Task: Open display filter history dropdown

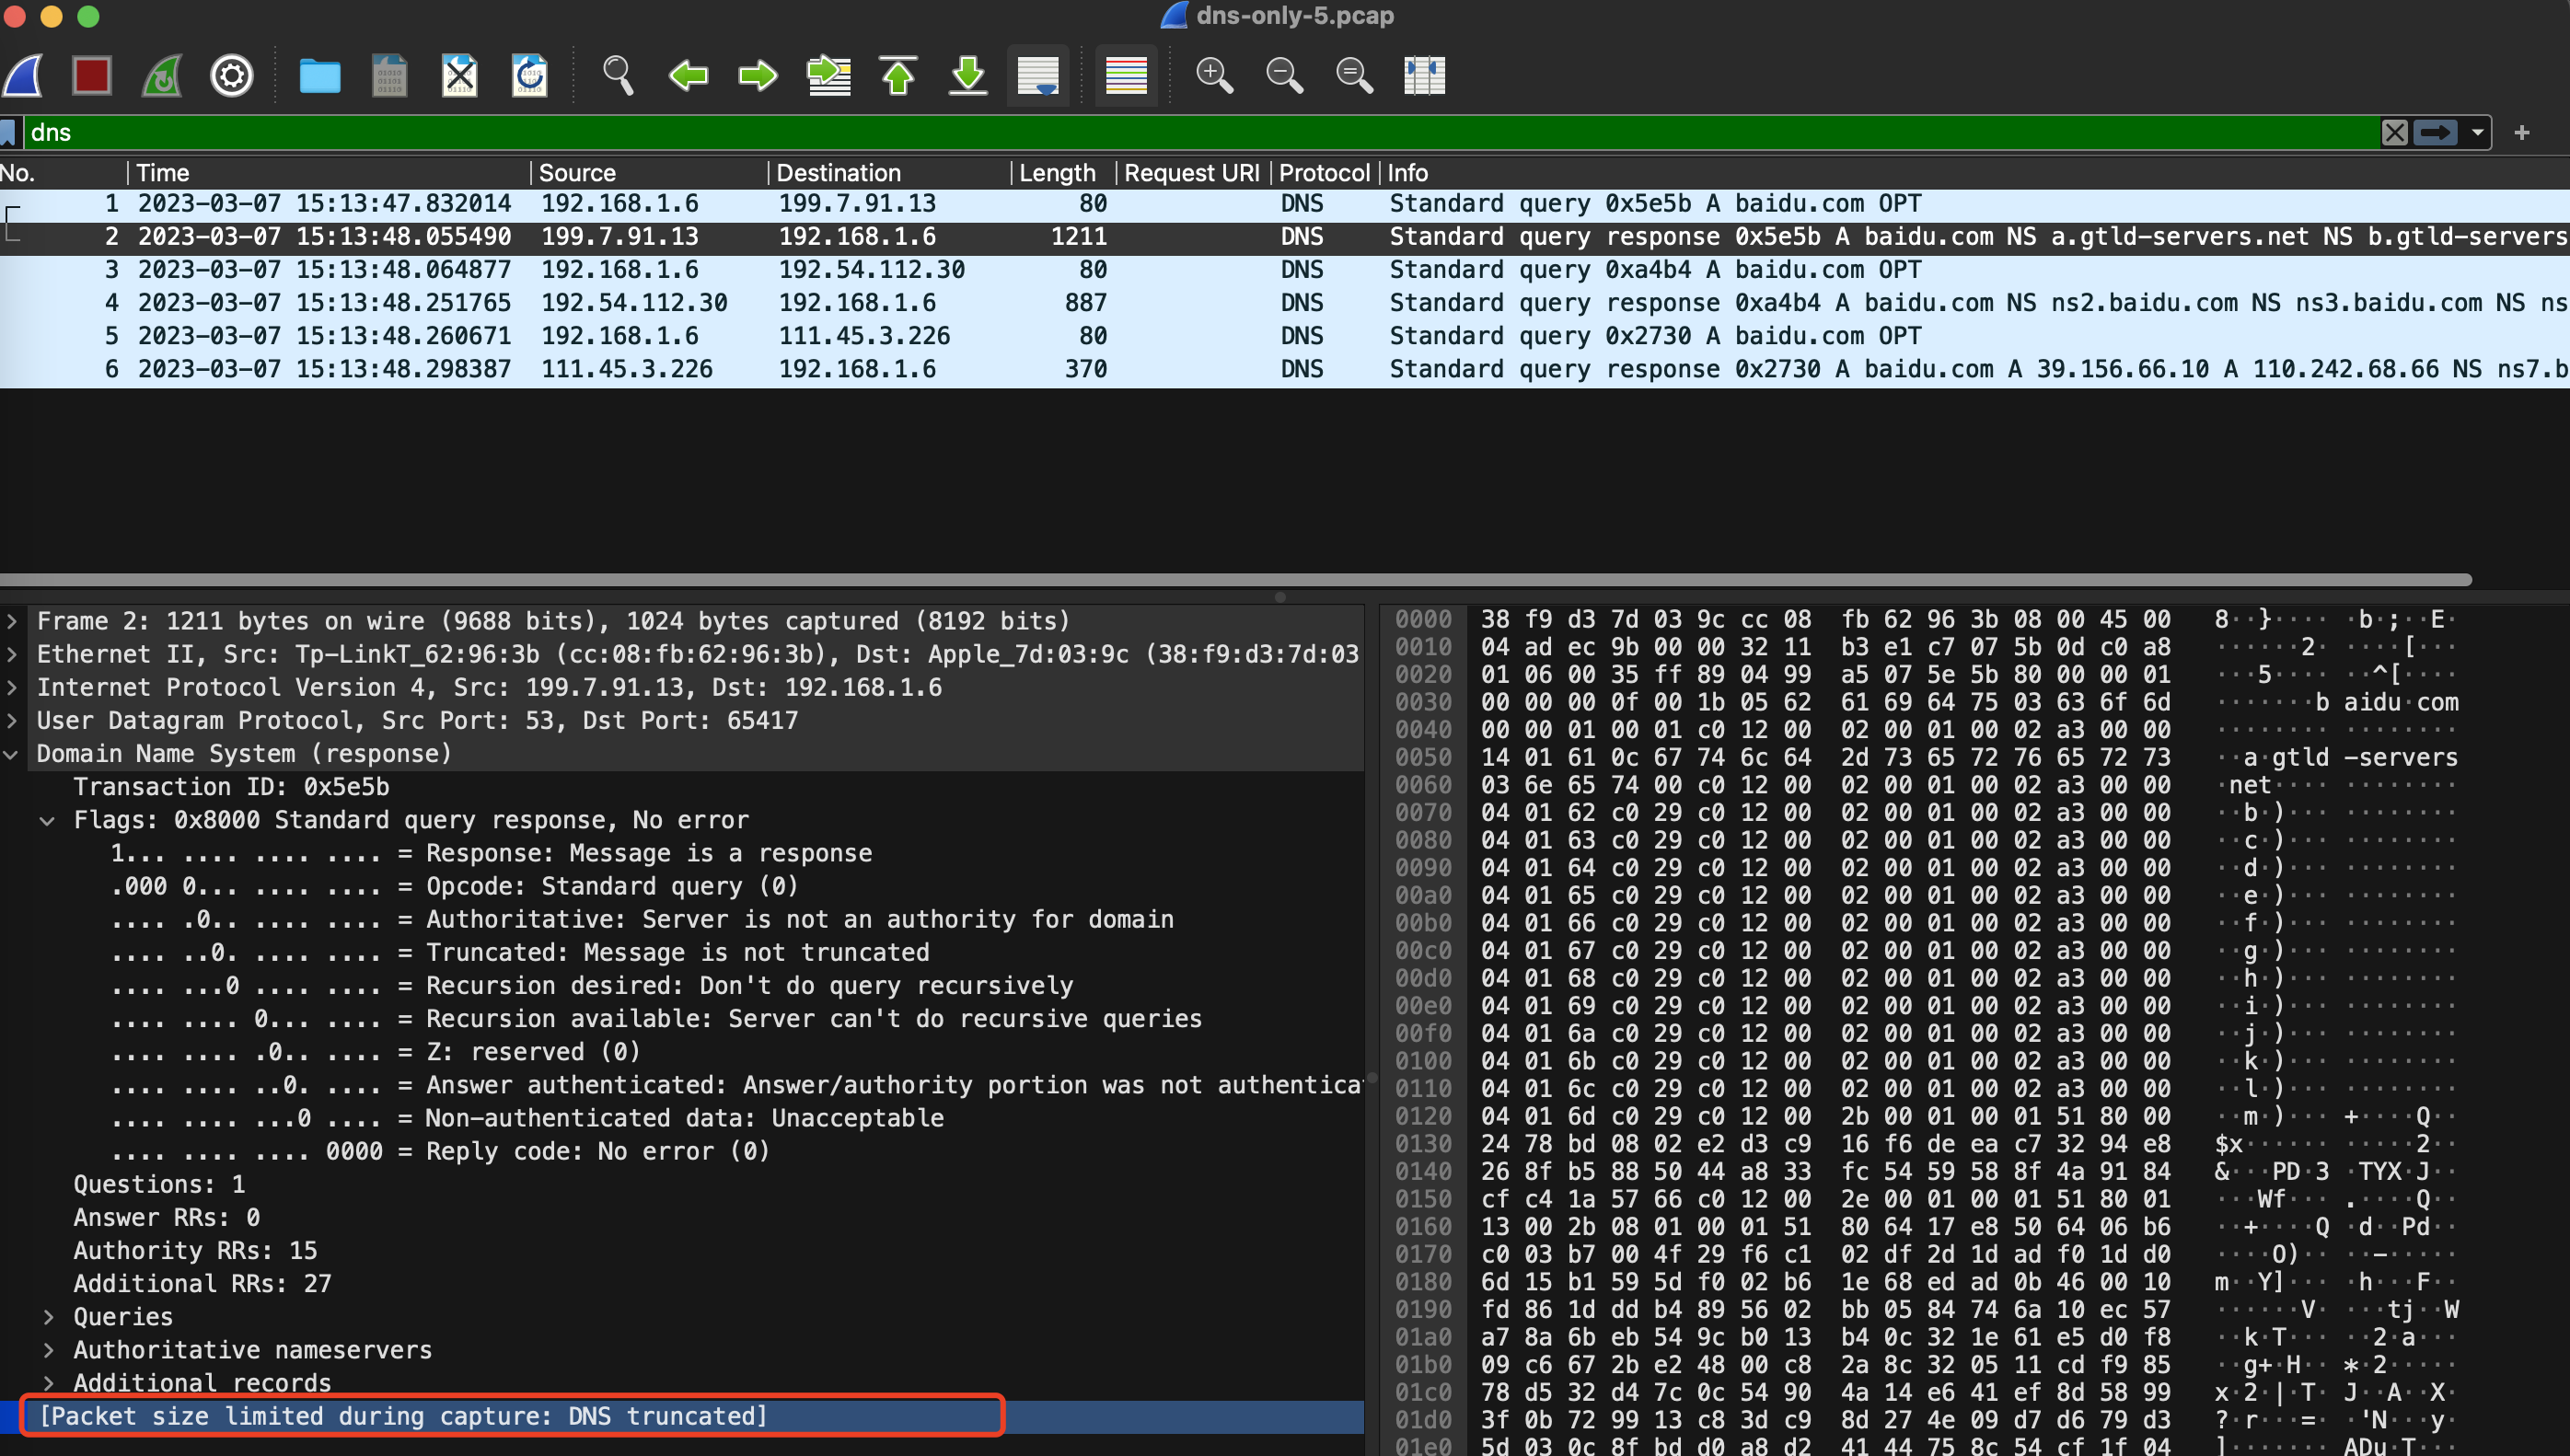Action: [2478, 132]
